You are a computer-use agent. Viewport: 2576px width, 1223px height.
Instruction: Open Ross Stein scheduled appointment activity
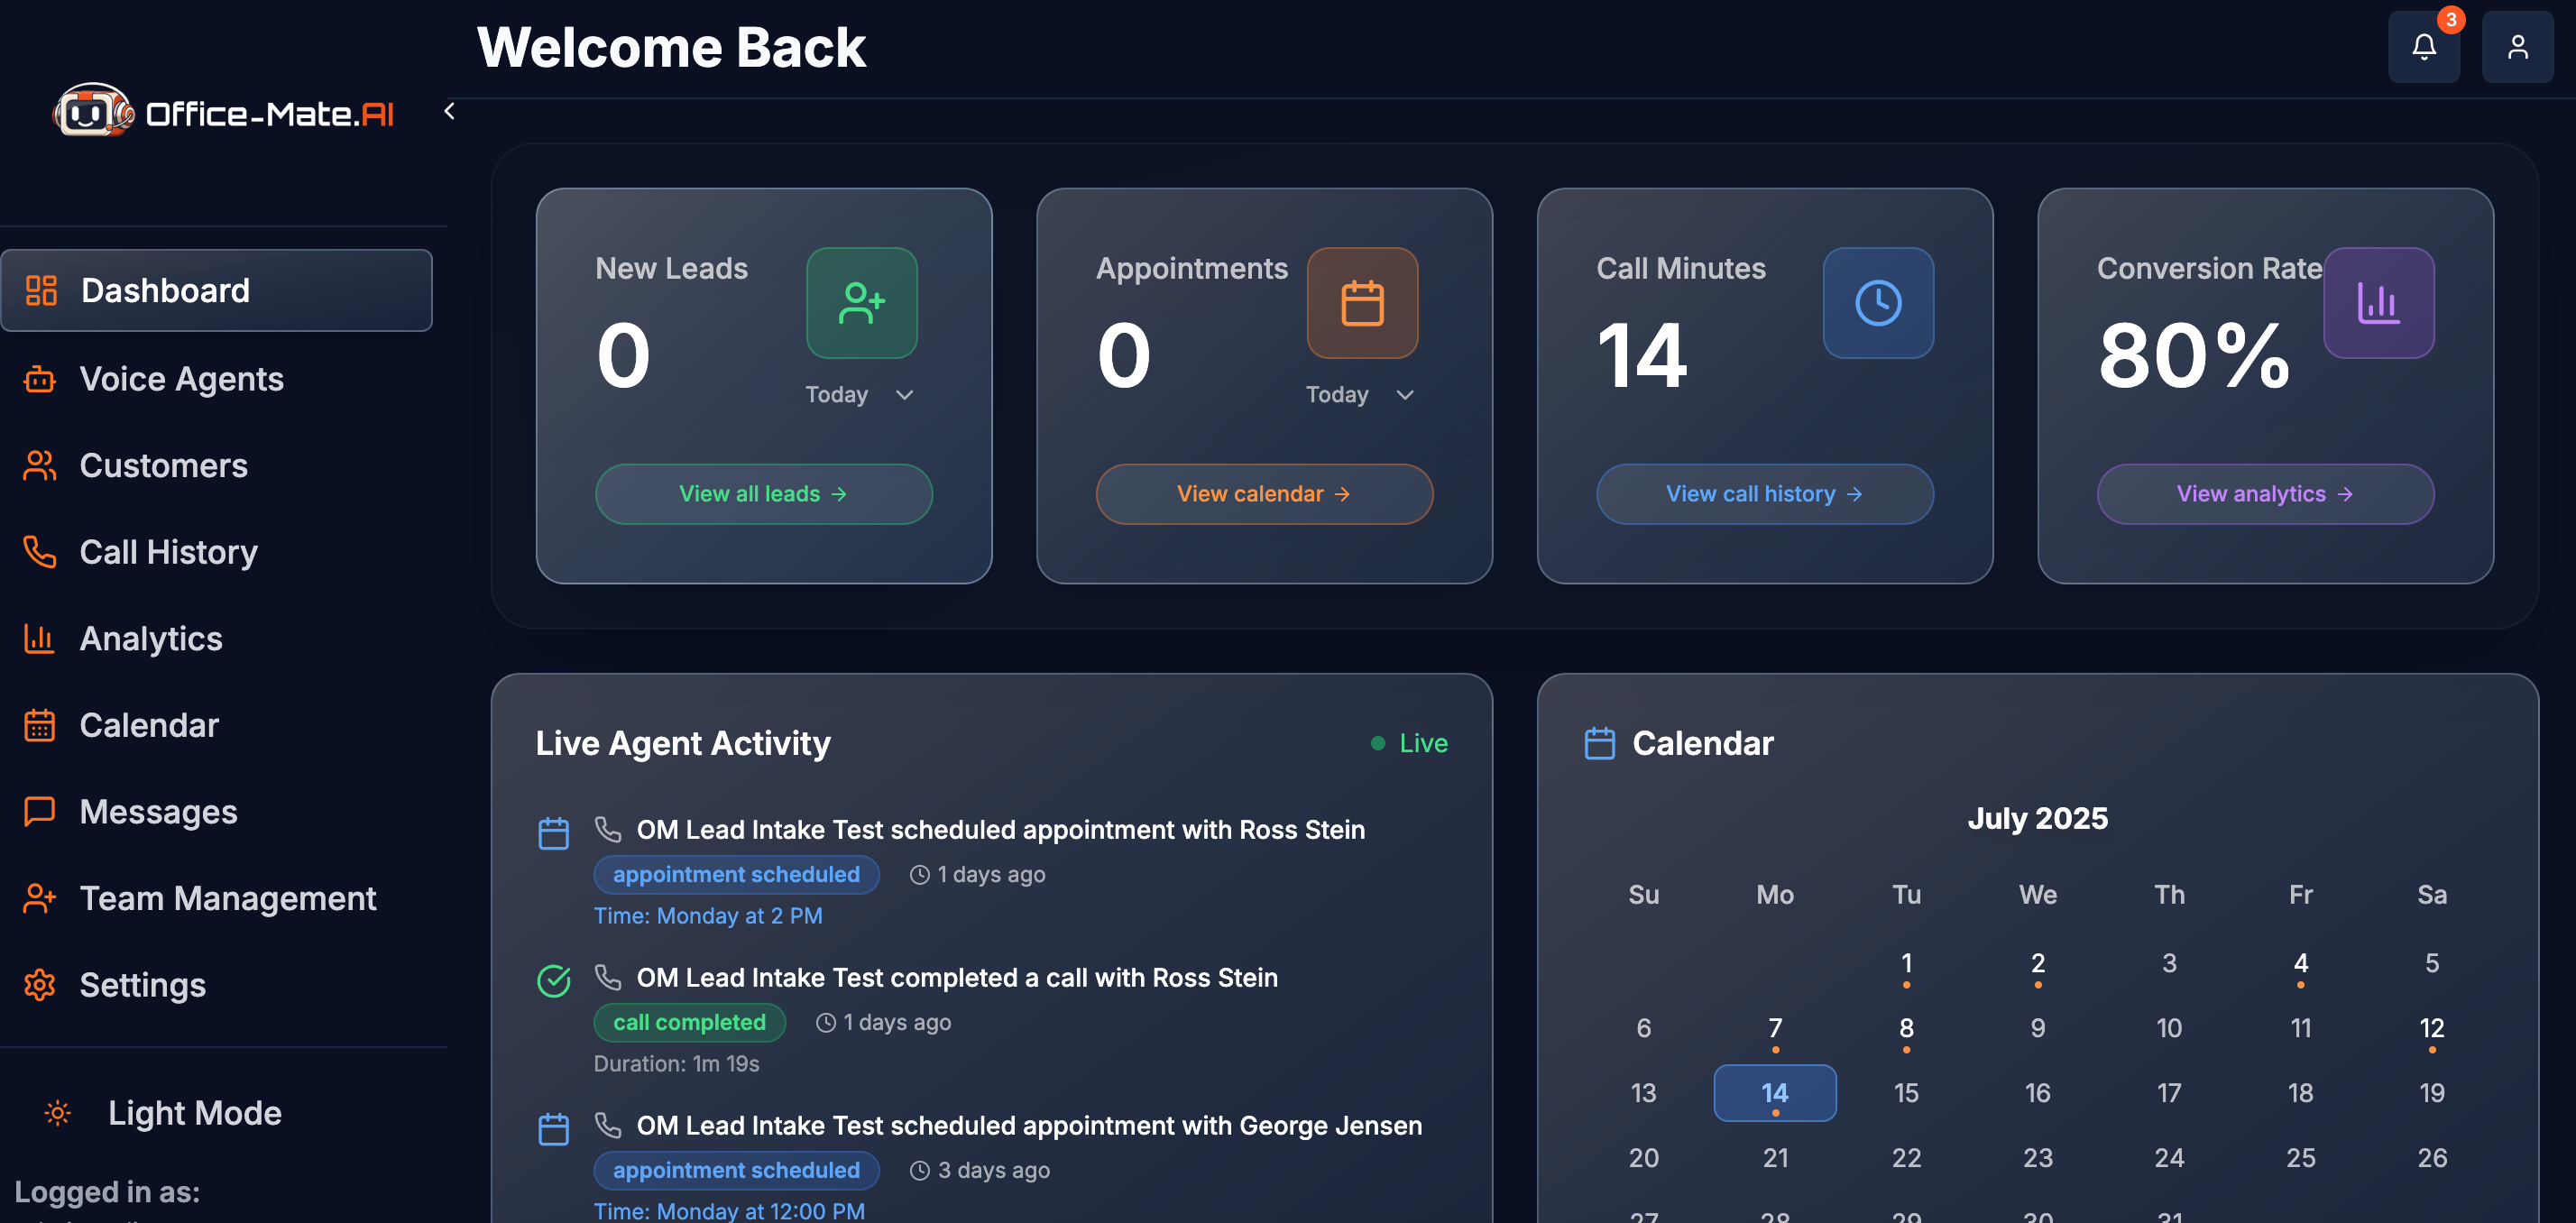pos(1001,830)
